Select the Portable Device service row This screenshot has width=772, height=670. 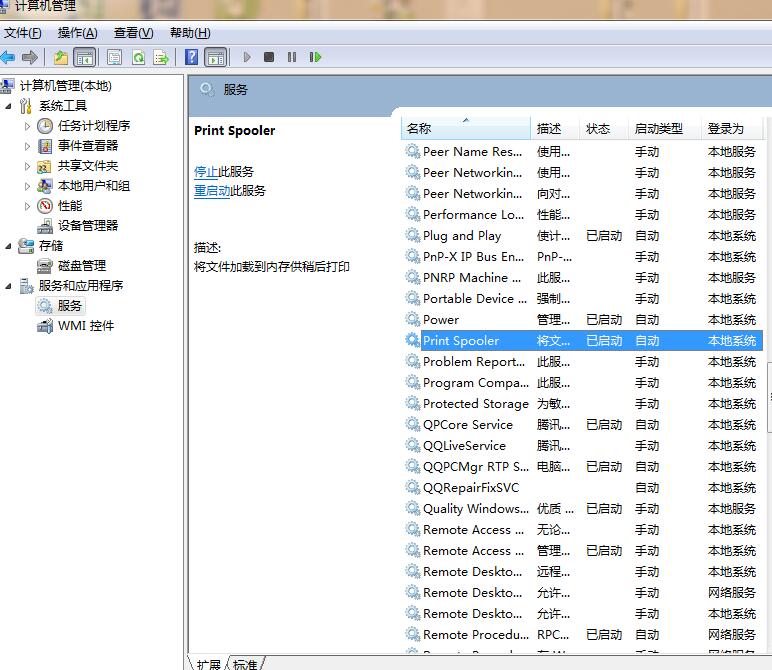(x=582, y=299)
